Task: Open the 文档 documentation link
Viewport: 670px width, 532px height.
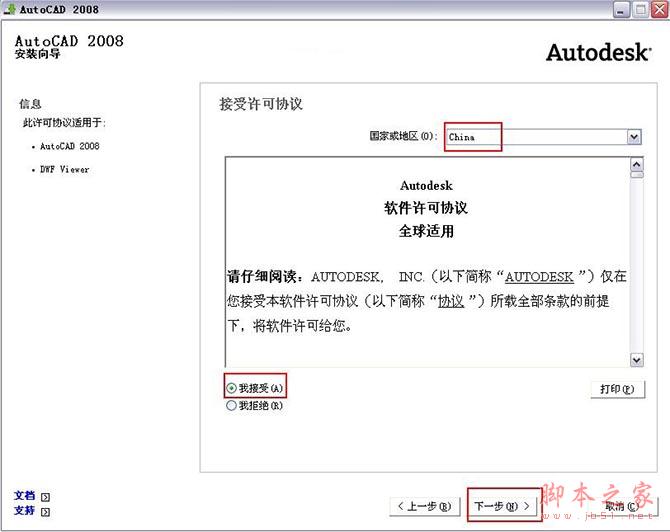Action: pos(24,496)
